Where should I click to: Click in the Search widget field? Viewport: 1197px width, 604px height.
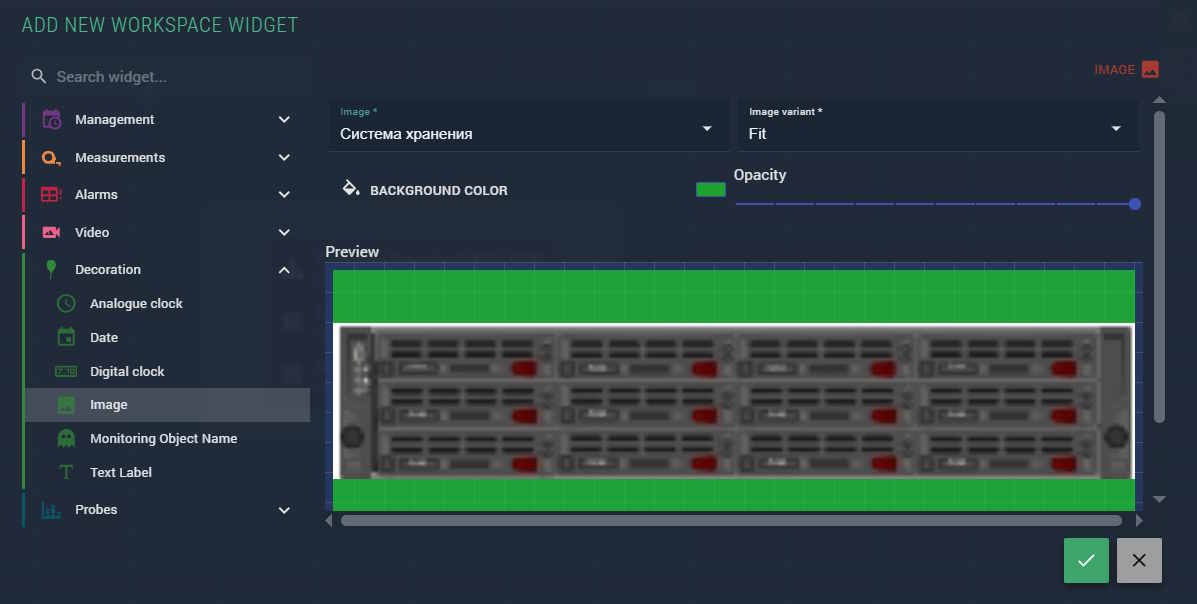(170, 77)
